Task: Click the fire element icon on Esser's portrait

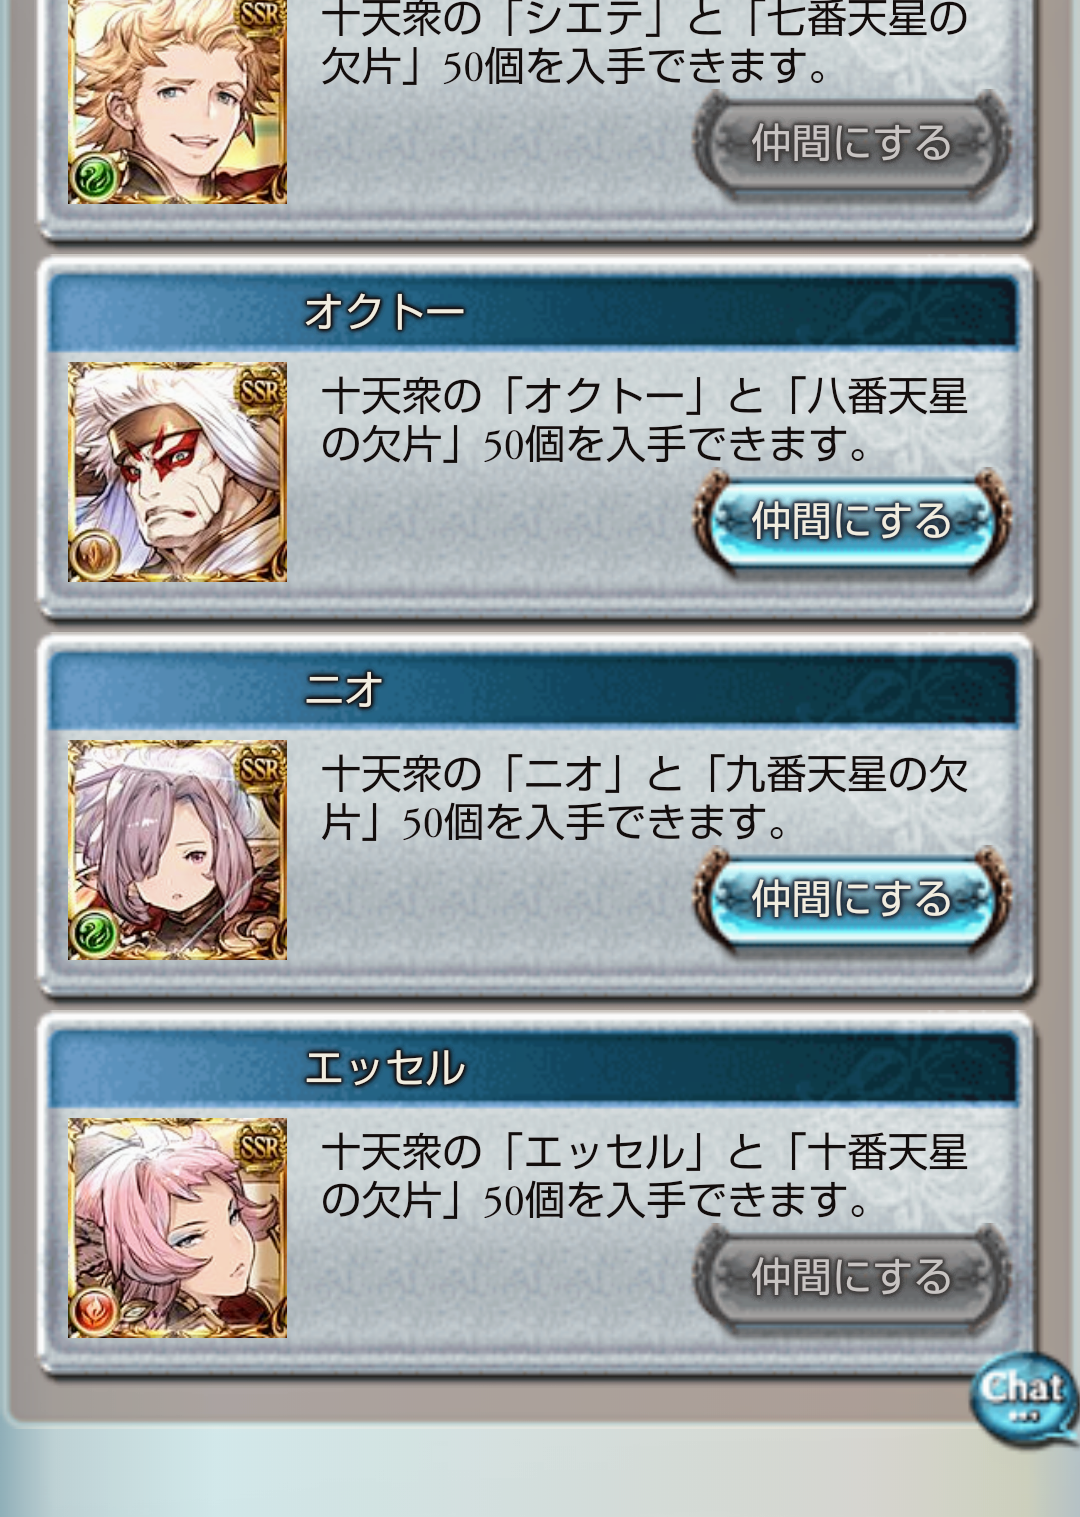Action: coord(95,1311)
